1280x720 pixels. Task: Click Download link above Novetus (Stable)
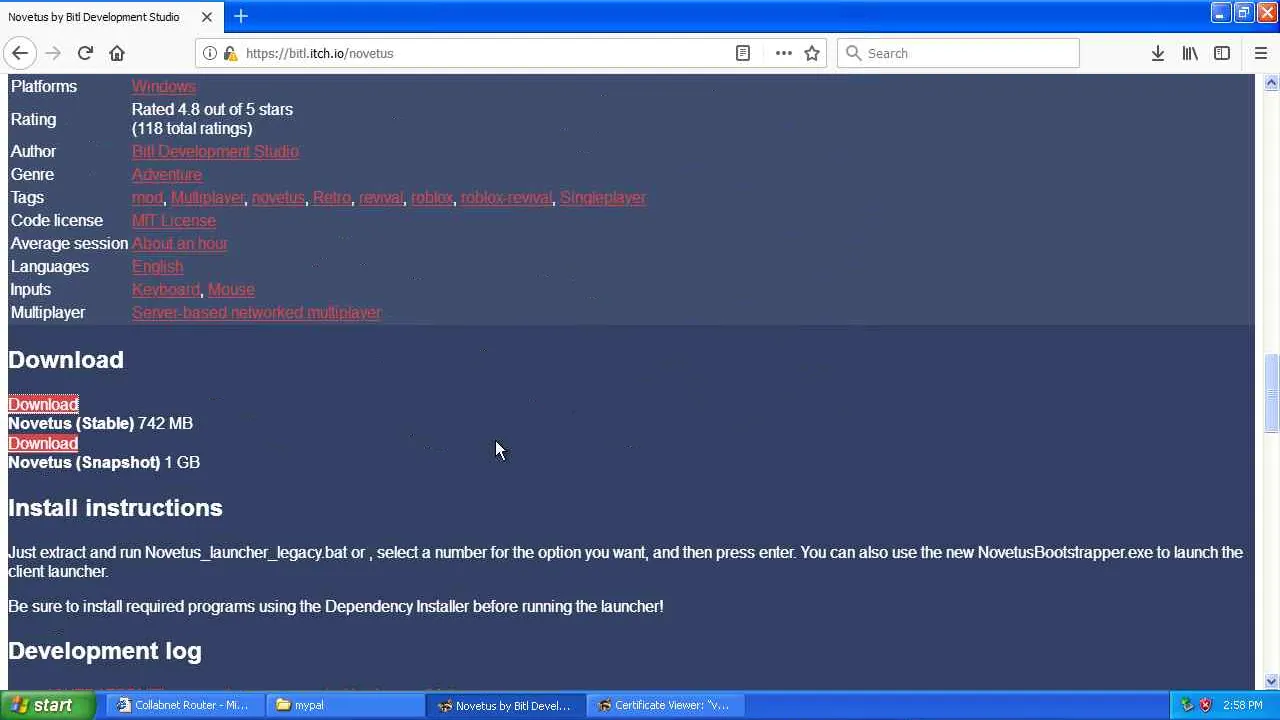click(x=43, y=404)
